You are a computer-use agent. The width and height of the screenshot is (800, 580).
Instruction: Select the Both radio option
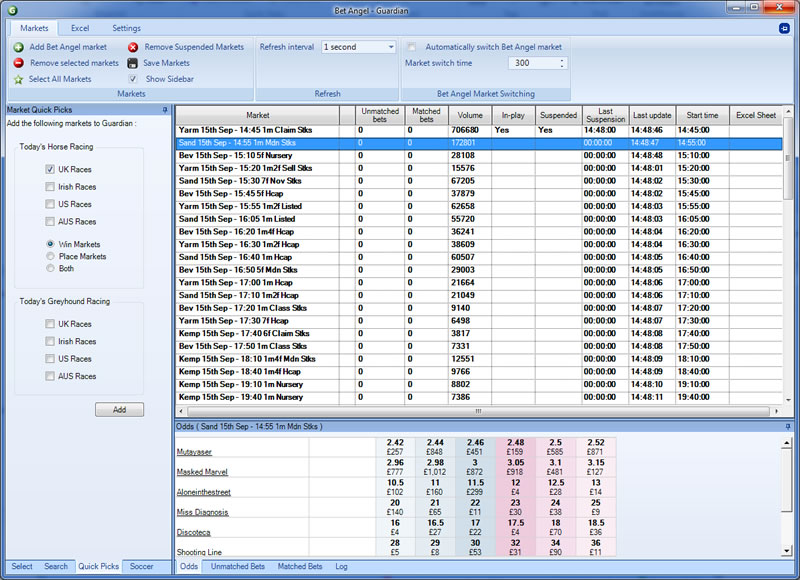tap(50, 268)
